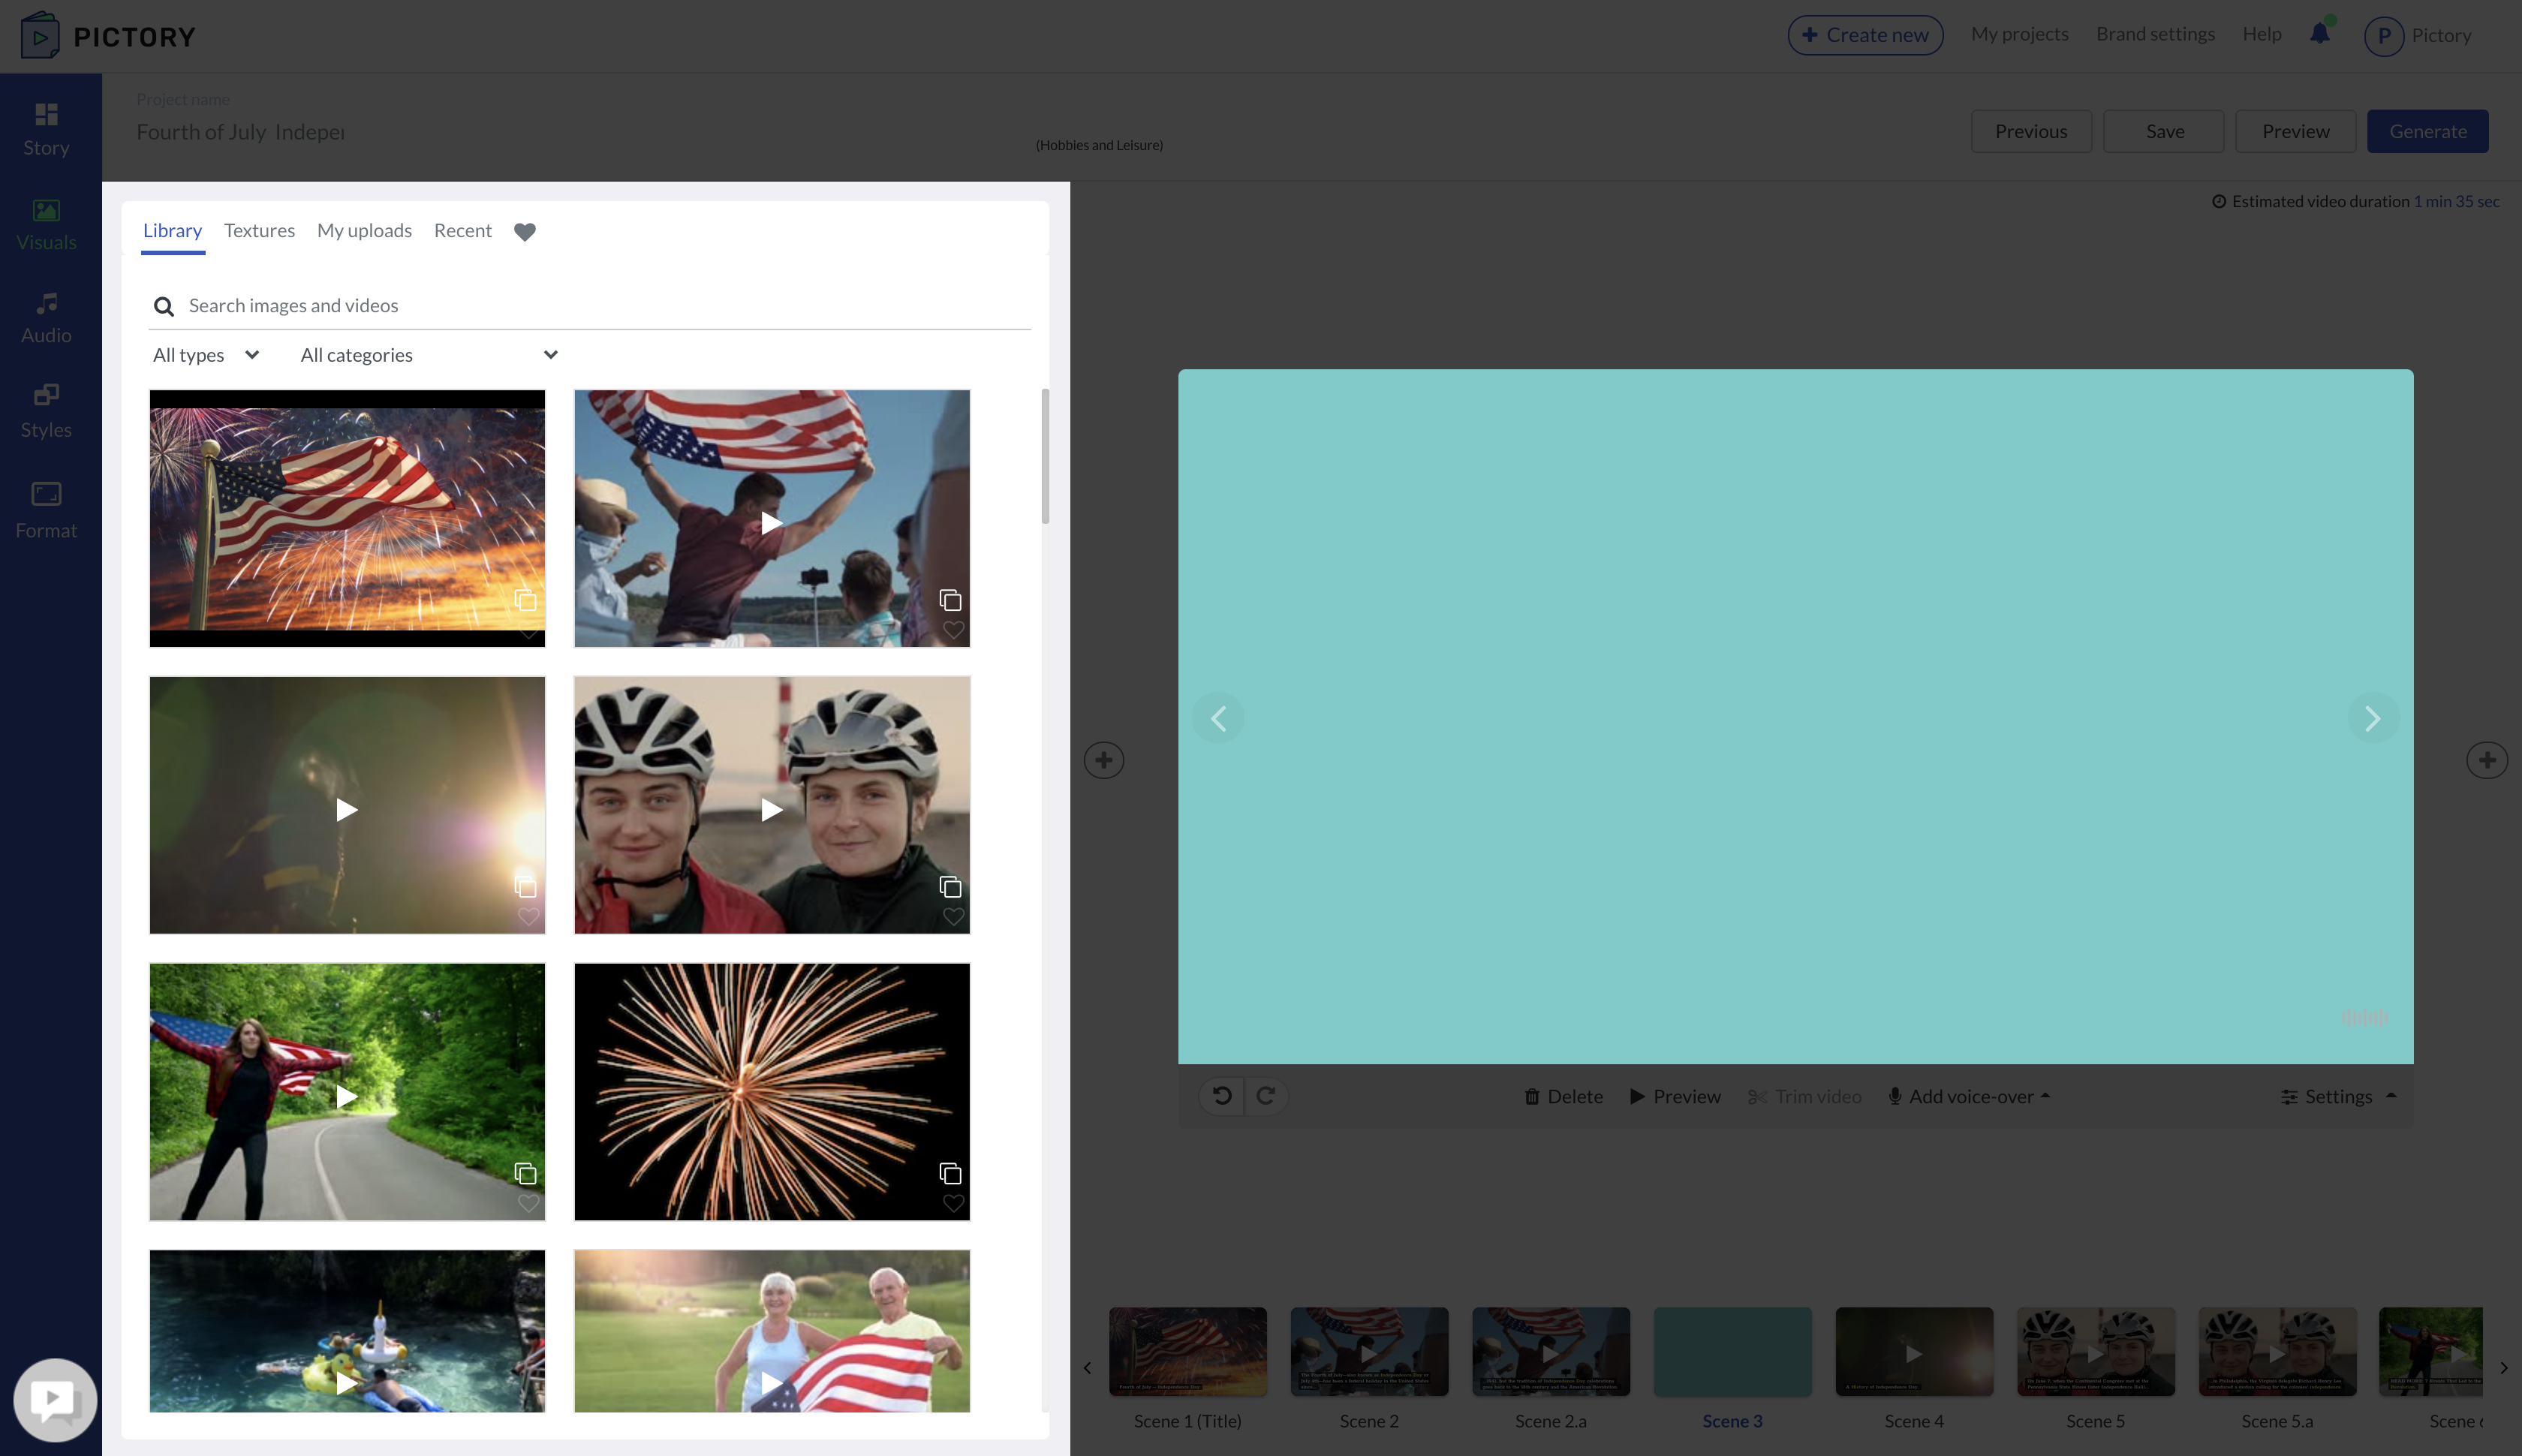Expand the All categories dropdown
2522x1456 pixels.
429,355
